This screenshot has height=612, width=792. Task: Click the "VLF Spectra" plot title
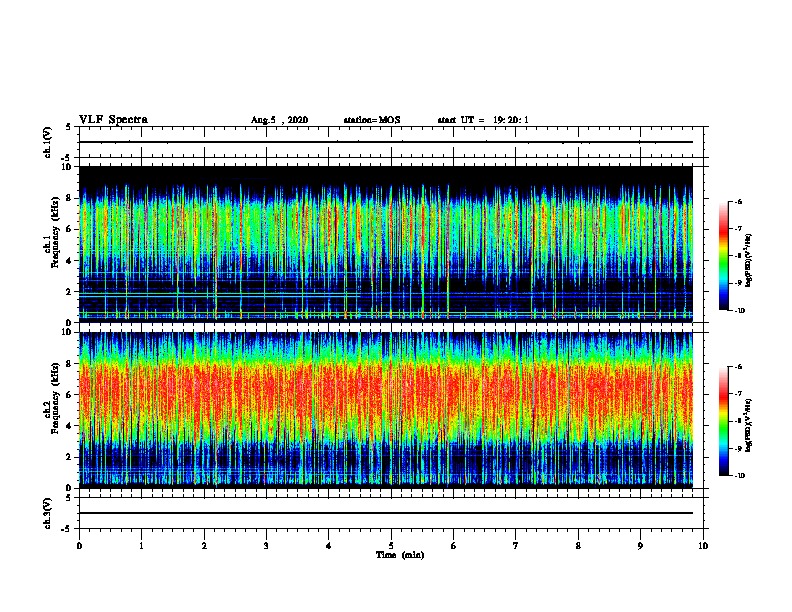point(113,120)
